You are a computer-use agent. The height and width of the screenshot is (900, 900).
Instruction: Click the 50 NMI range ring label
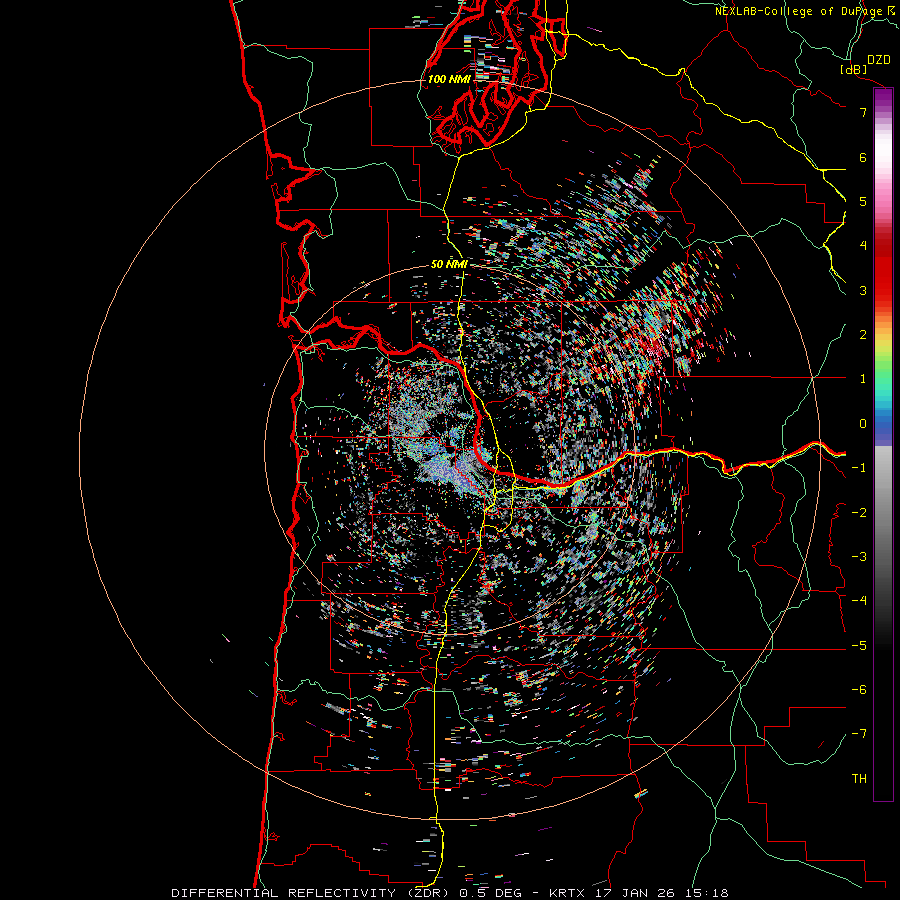(449, 264)
